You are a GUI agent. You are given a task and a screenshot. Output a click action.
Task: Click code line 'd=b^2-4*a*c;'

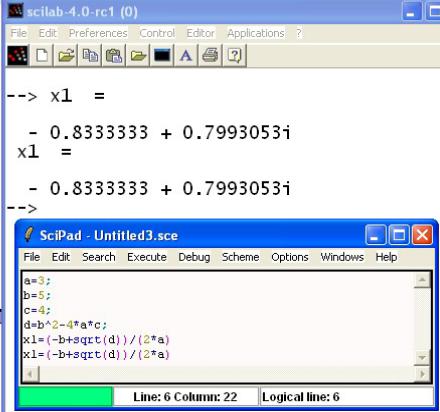65,325
